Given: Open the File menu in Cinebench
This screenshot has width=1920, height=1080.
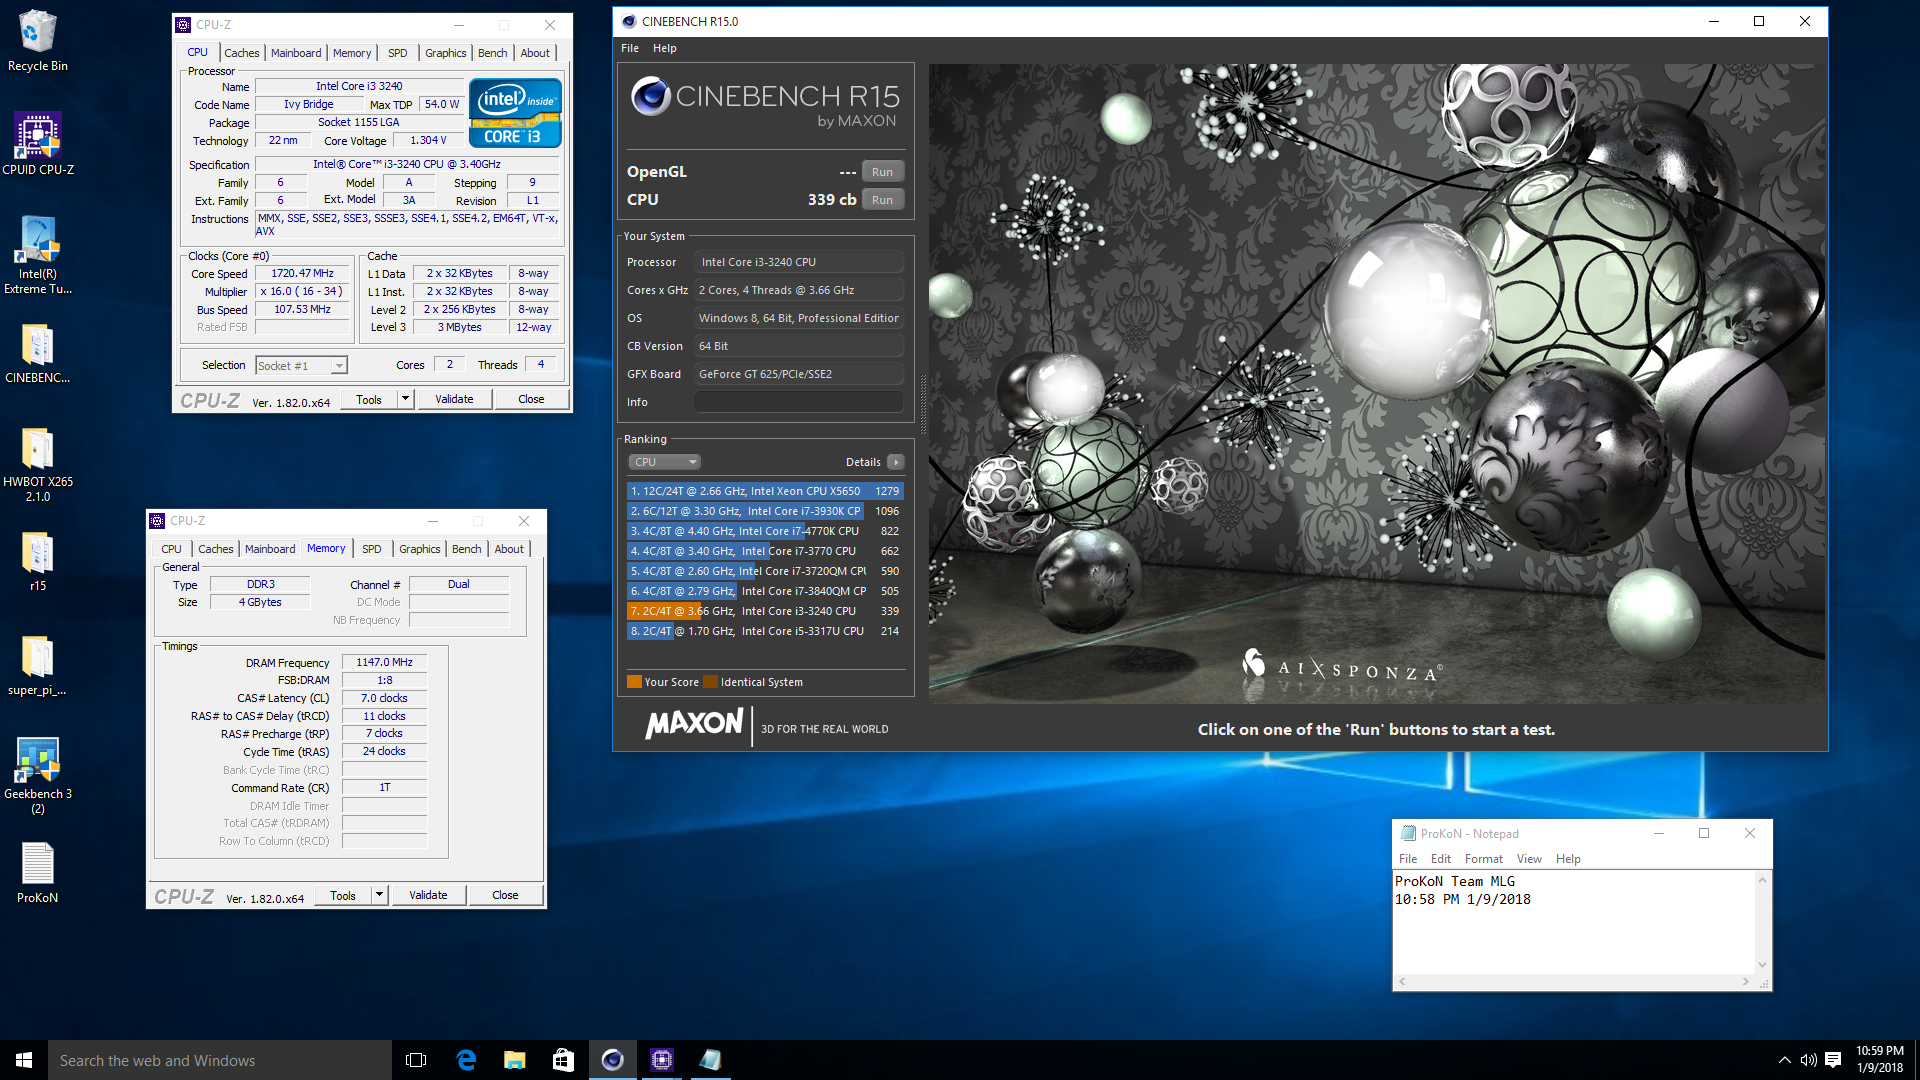Looking at the screenshot, I should (x=630, y=48).
